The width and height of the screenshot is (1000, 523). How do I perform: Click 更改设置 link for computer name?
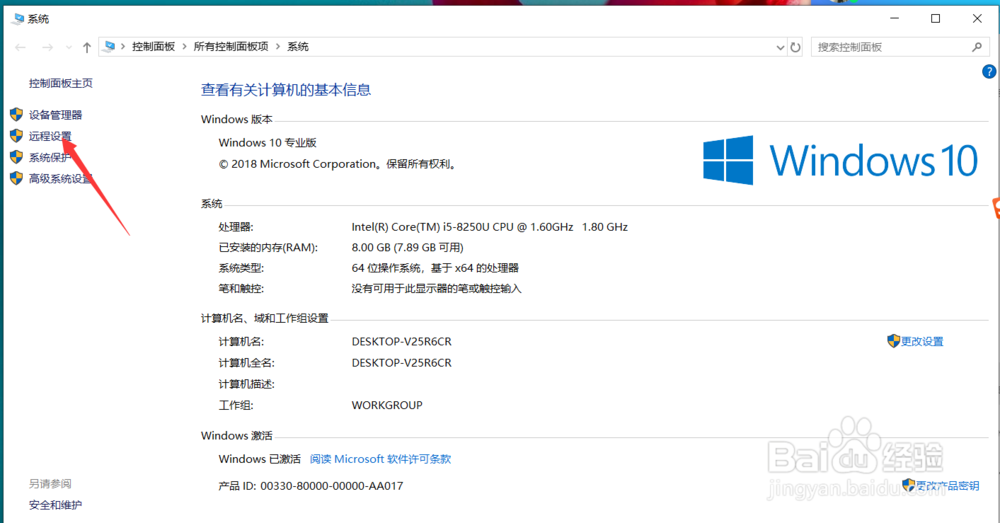click(x=922, y=342)
